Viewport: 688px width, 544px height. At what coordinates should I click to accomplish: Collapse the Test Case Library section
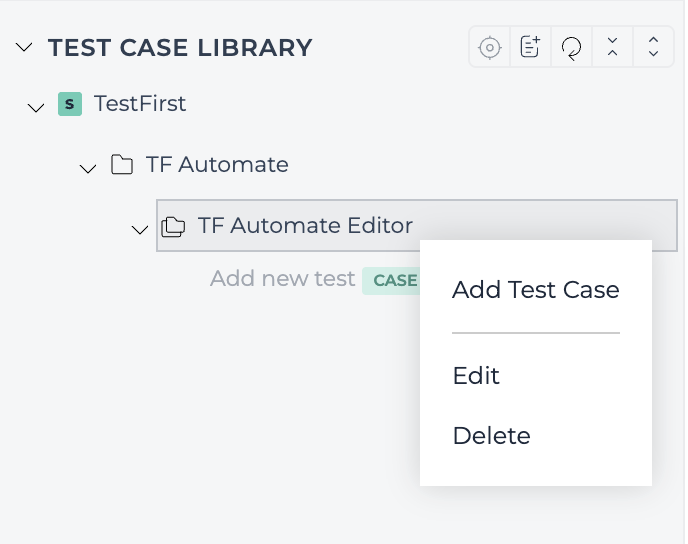(24, 47)
